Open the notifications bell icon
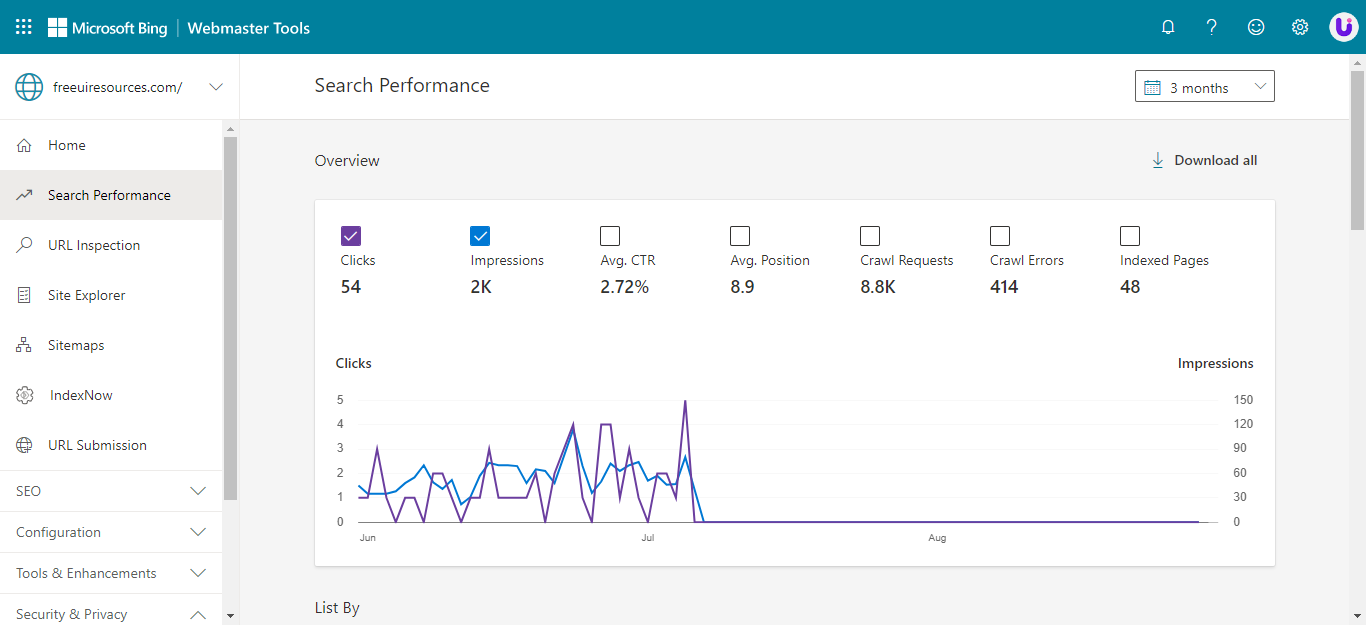1366x625 pixels. point(1167,27)
